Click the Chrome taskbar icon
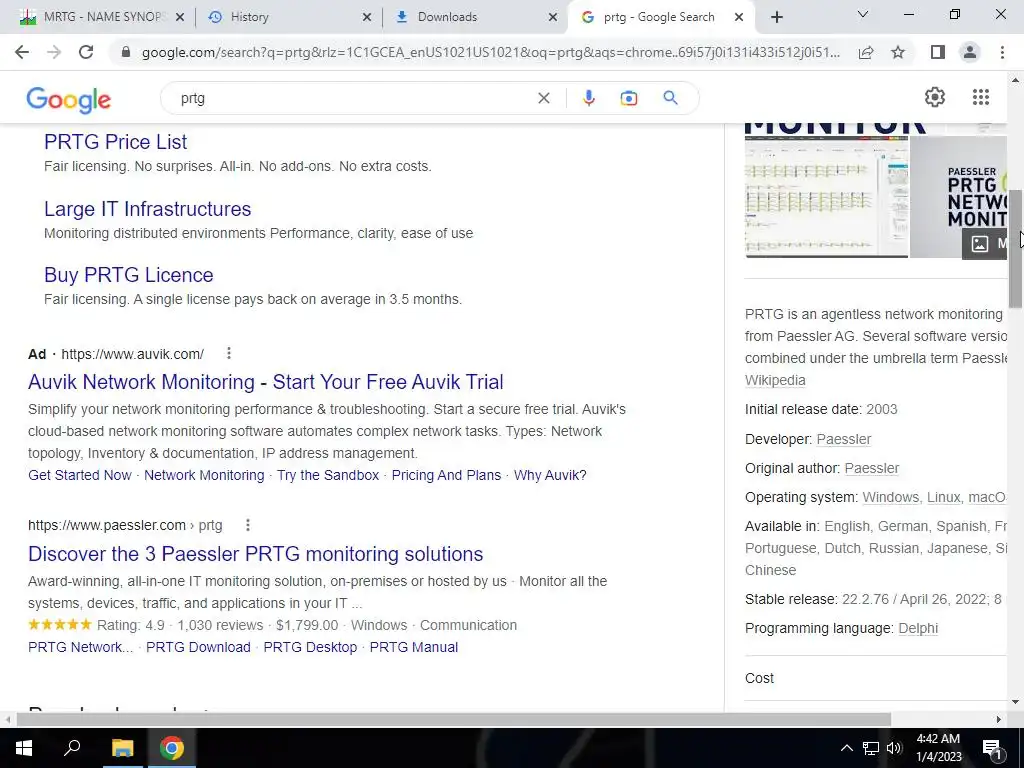The width and height of the screenshot is (1024, 768). coord(172,748)
